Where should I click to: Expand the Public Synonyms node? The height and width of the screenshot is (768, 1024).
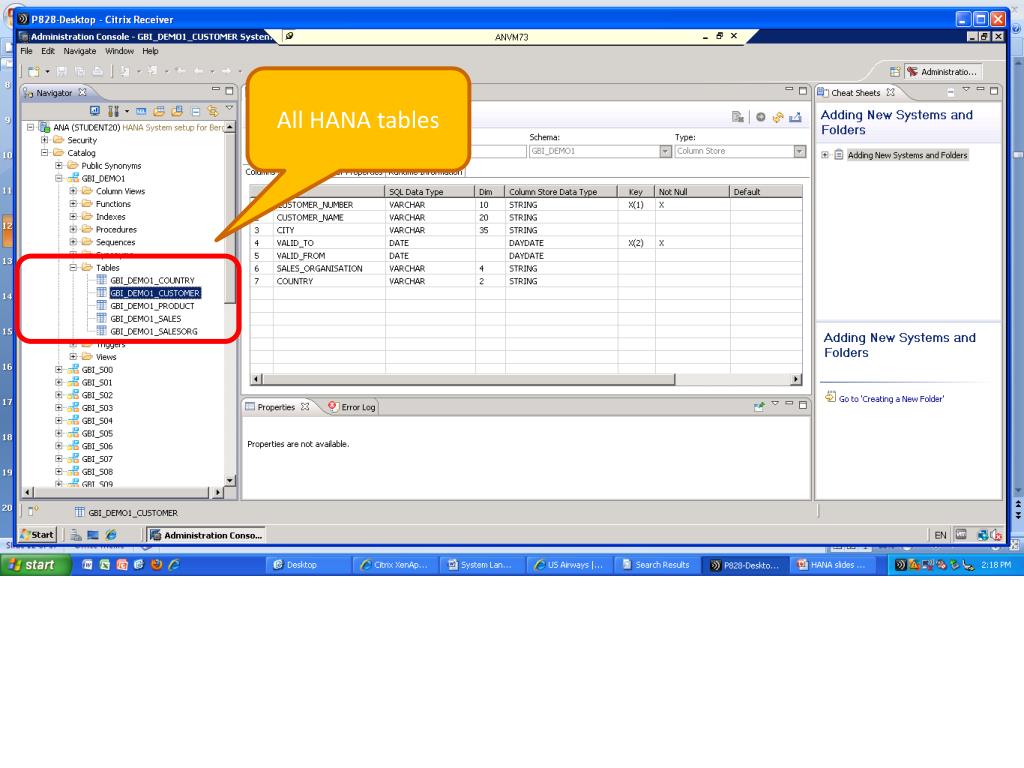click(x=59, y=165)
